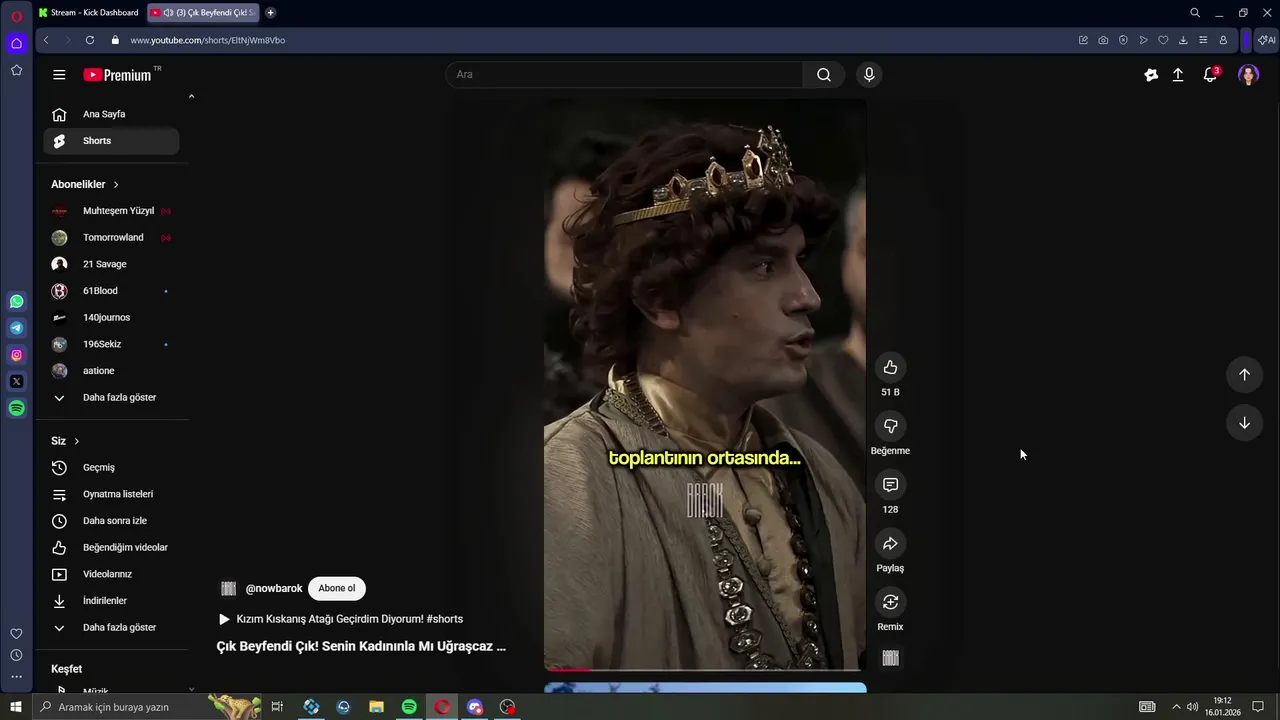Image resolution: width=1280 pixels, height=720 pixels.
Task: Open Oynatma listeleri
Action: [111, 494]
